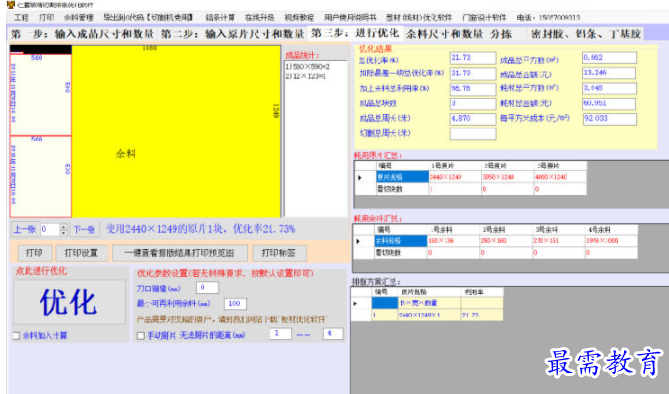Decrement the sheet number spinner down arrow
The width and height of the screenshot is (669, 394).
pyautogui.click(x=64, y=233)
